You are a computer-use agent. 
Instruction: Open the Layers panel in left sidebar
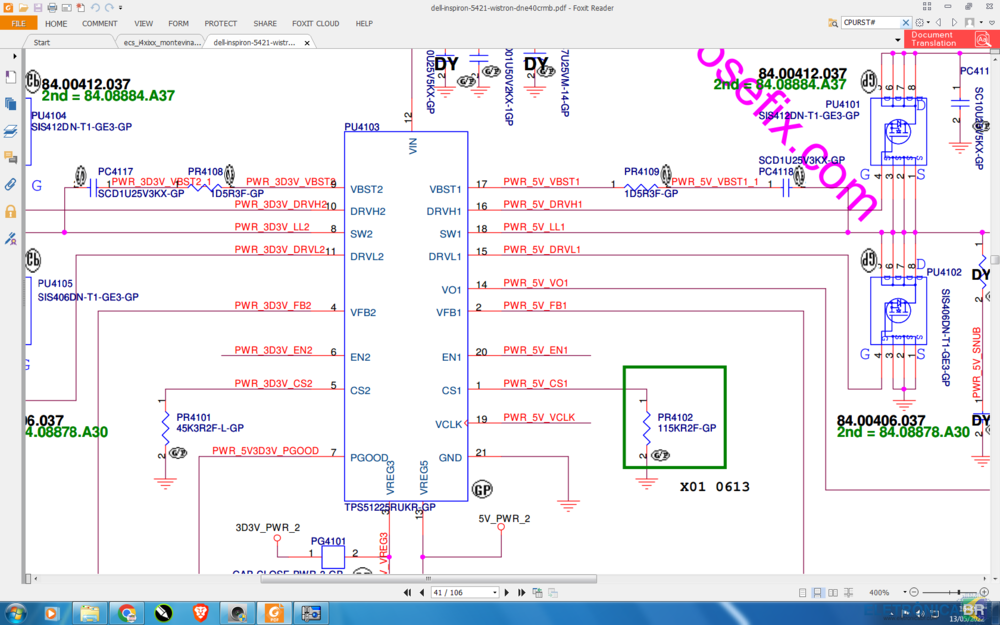(10, 131)
